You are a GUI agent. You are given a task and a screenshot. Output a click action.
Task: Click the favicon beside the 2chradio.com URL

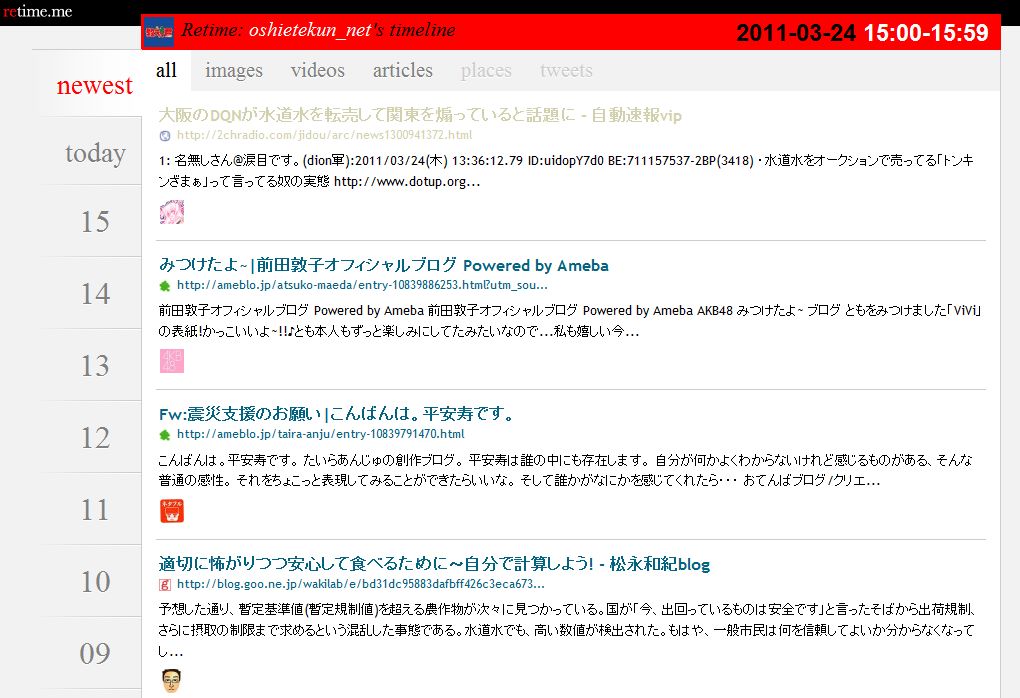[x=165, y=136]
